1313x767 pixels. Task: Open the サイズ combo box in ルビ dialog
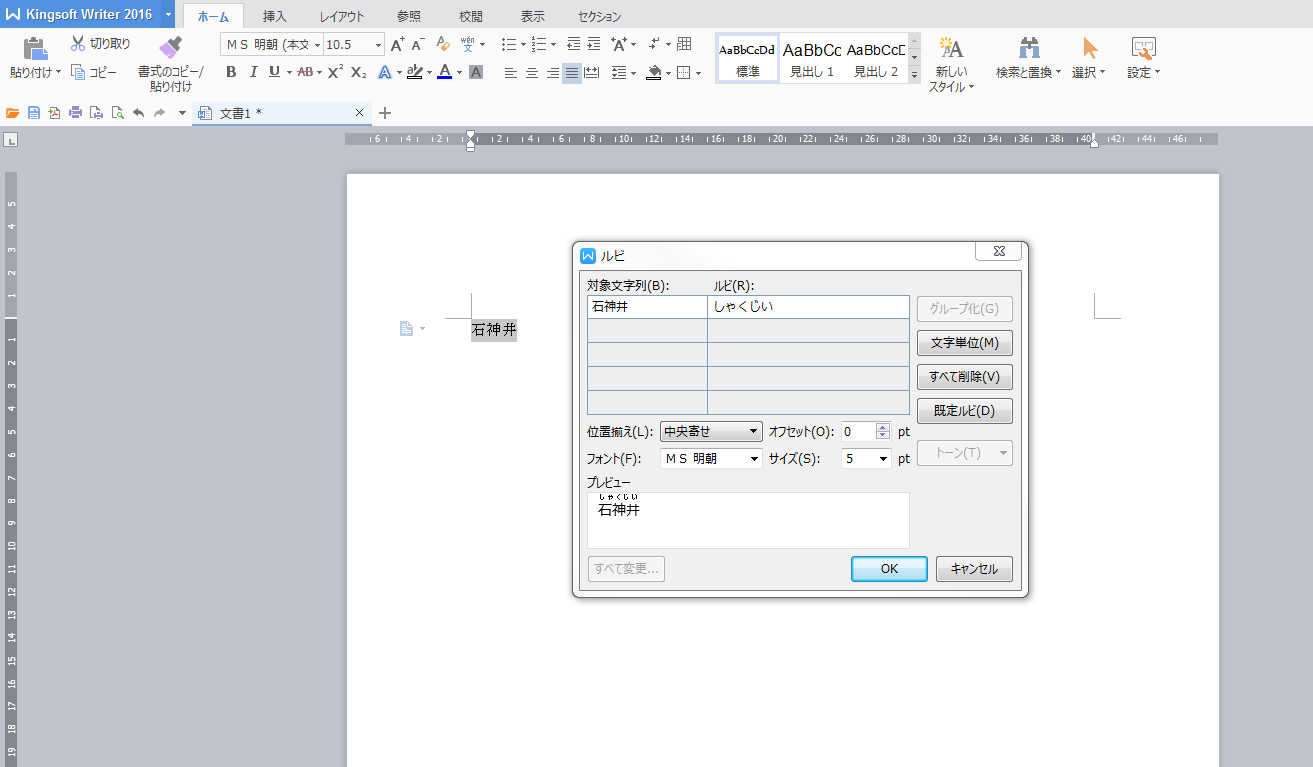pyautogui.click(x=866, y=458)
